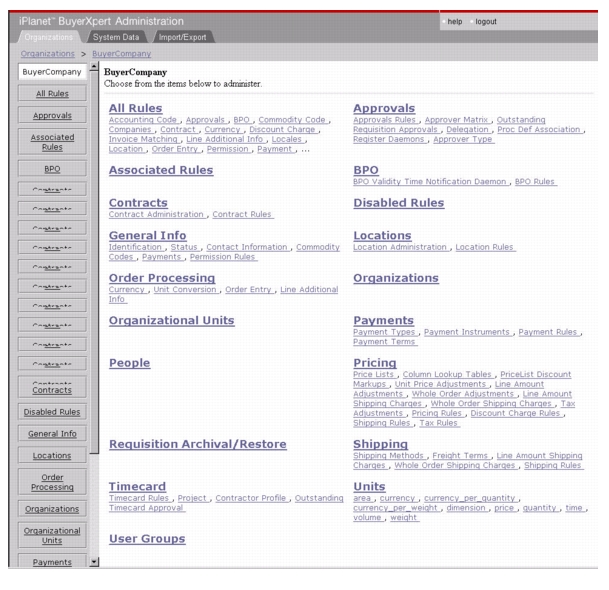This screenshot has width=609, height=590.
Task: Click the currency_per_quantity link
Action: click(469, 498)
